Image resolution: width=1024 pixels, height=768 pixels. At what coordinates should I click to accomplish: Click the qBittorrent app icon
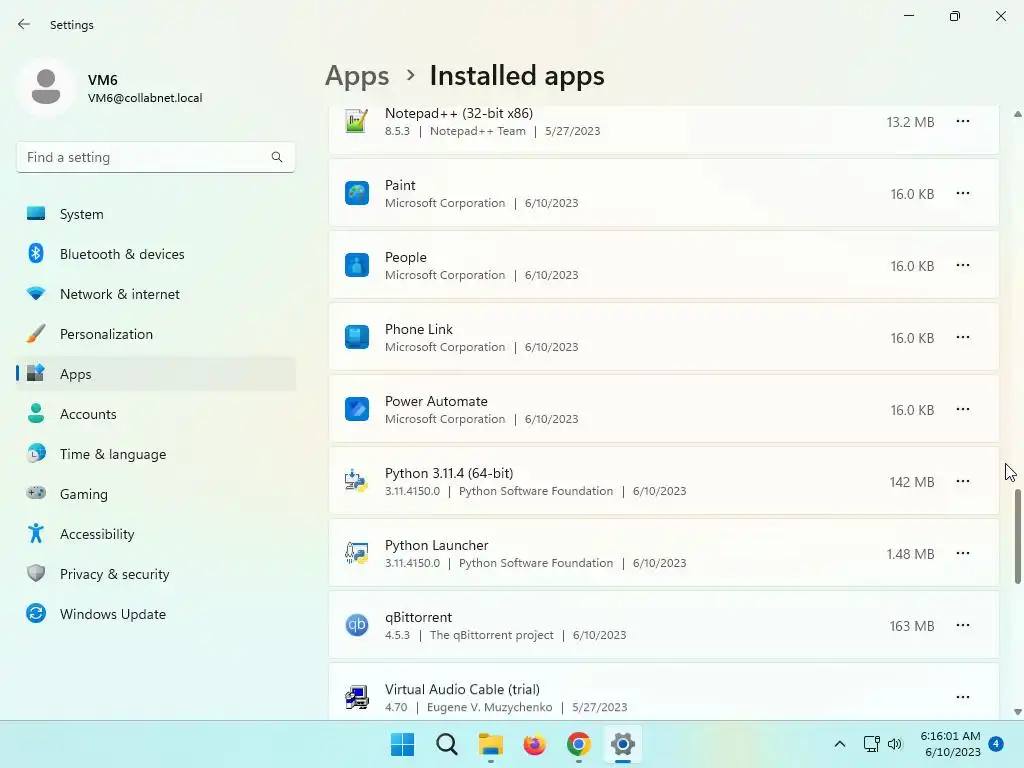point(357,625)
